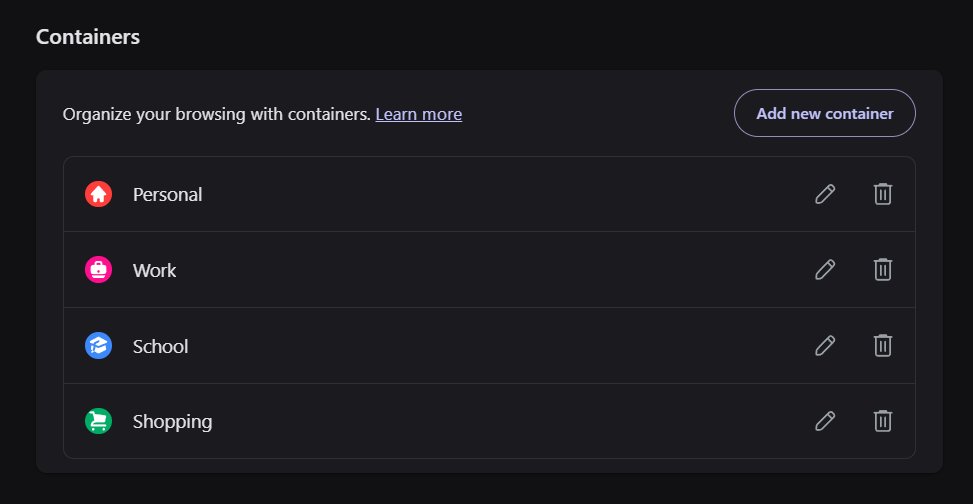Open the Learn more link

tap(419, 115)
